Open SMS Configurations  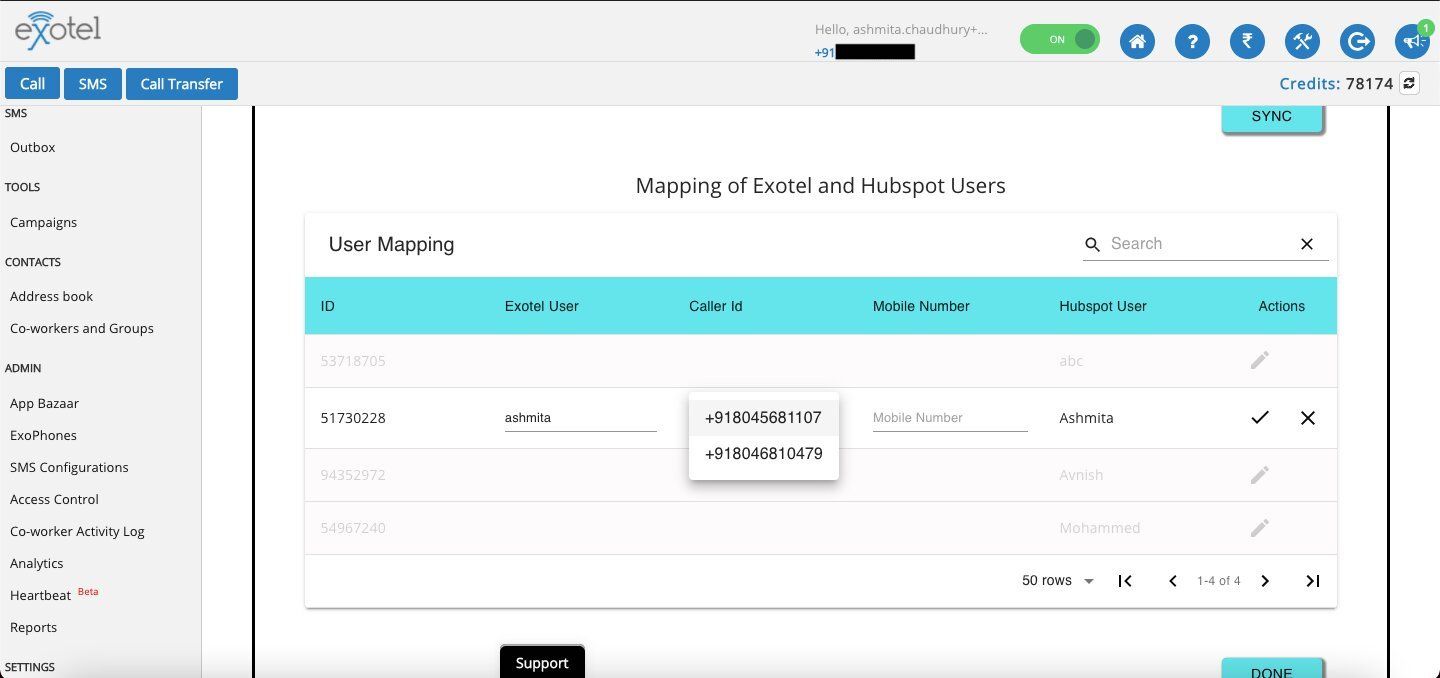coord(69,468)
